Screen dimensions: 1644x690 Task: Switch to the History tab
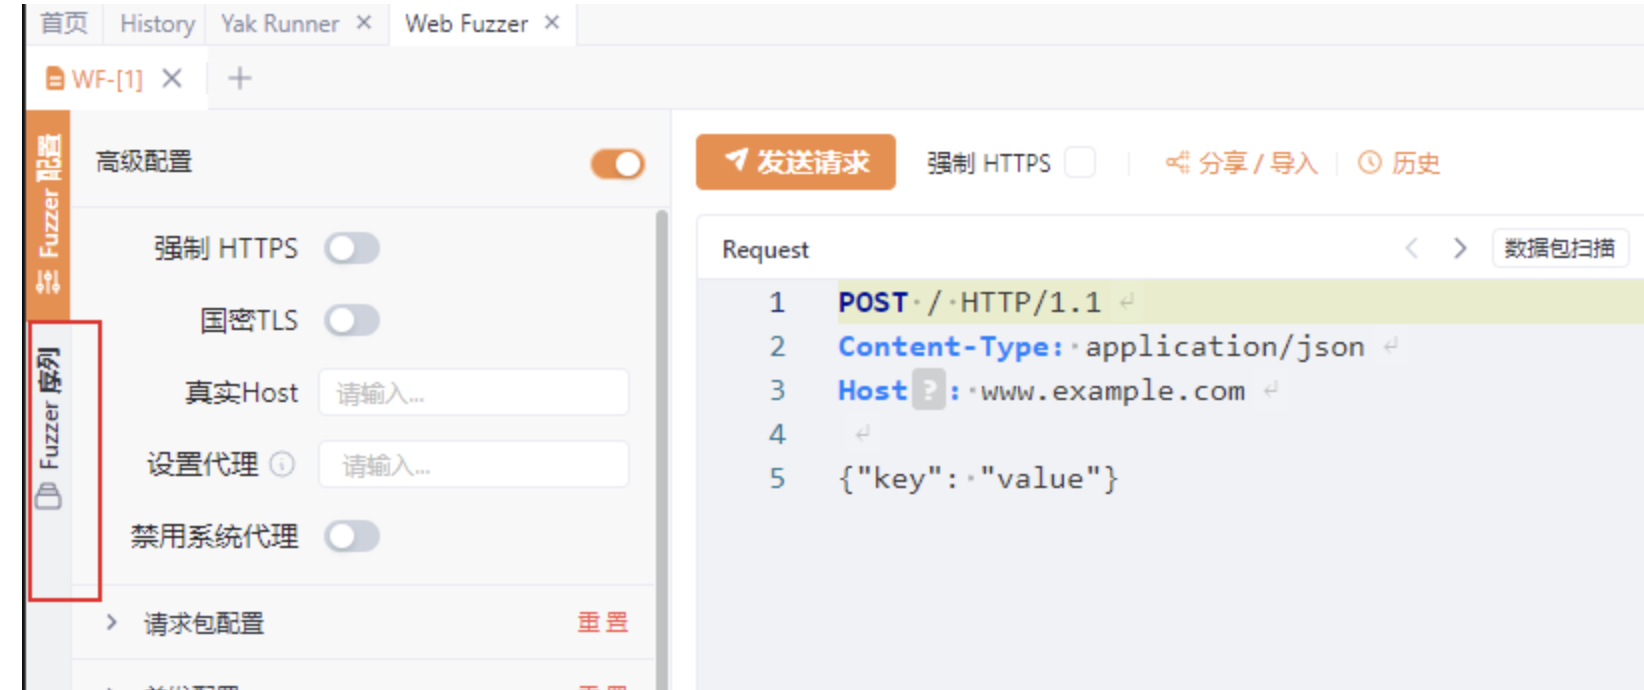click(x=157, y=23)
